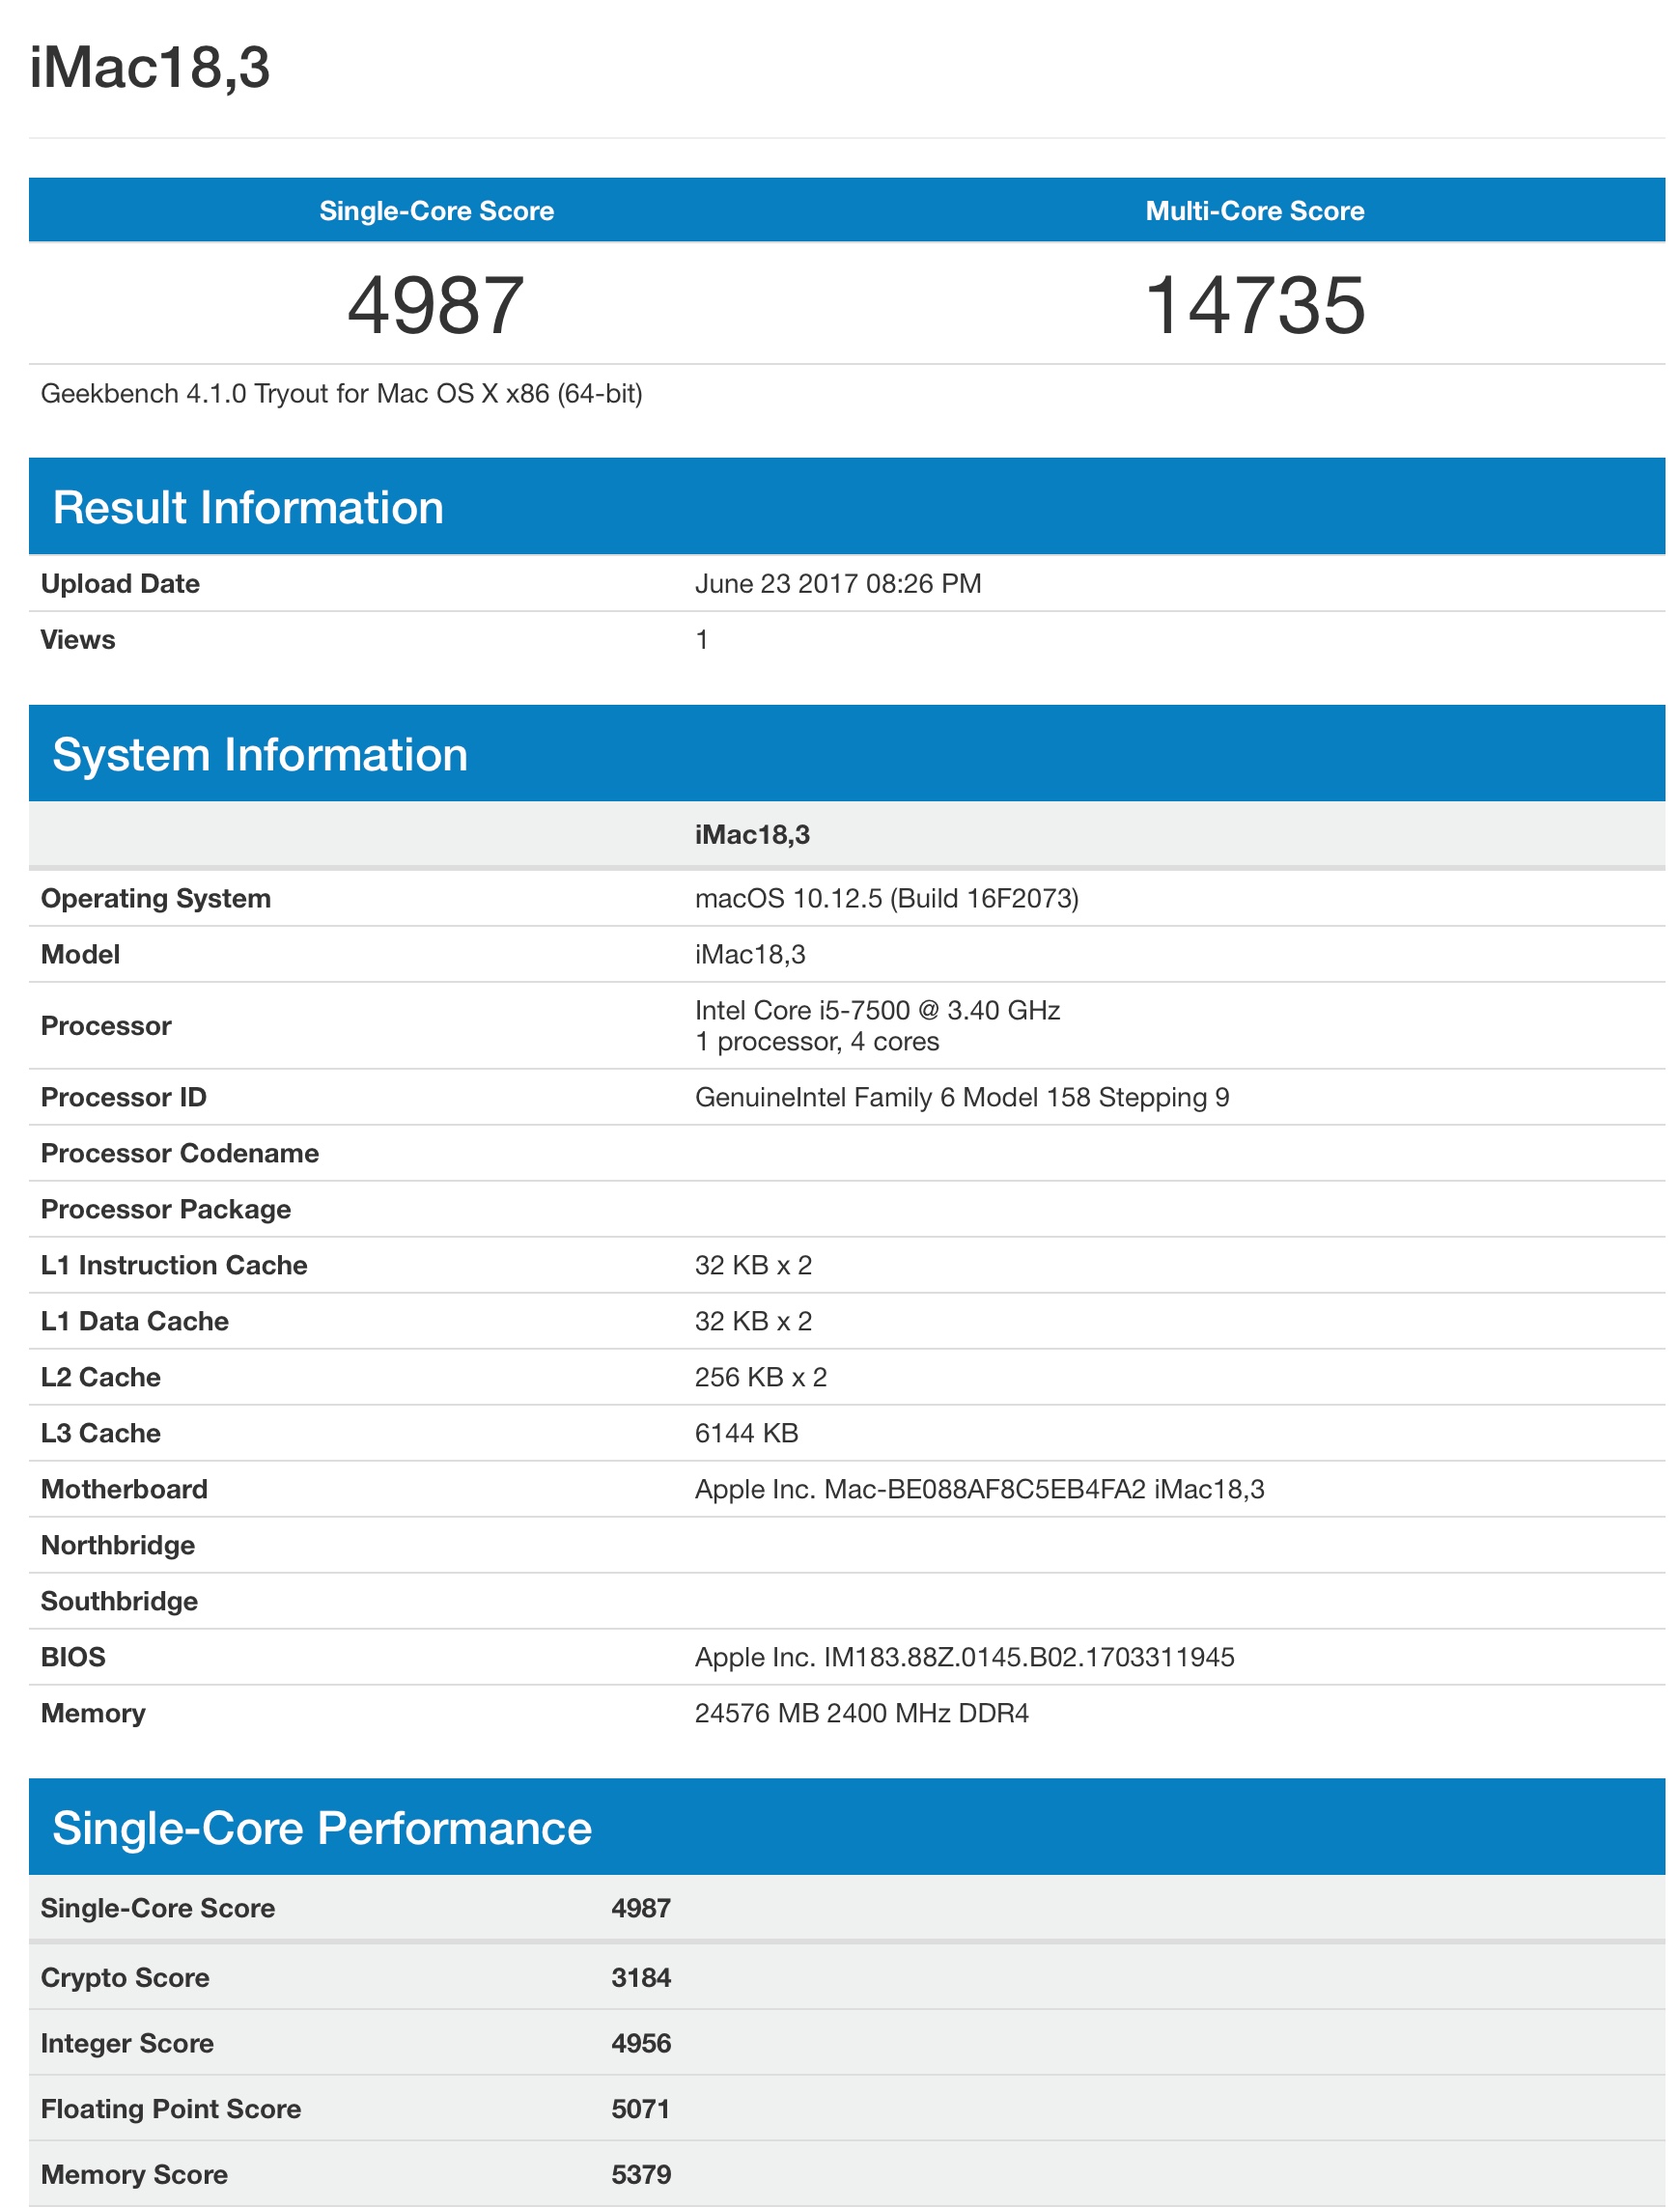
Task: Select the Mac-BE088AF8C5EB4FA2 motherboard value
Action: 980,1490
